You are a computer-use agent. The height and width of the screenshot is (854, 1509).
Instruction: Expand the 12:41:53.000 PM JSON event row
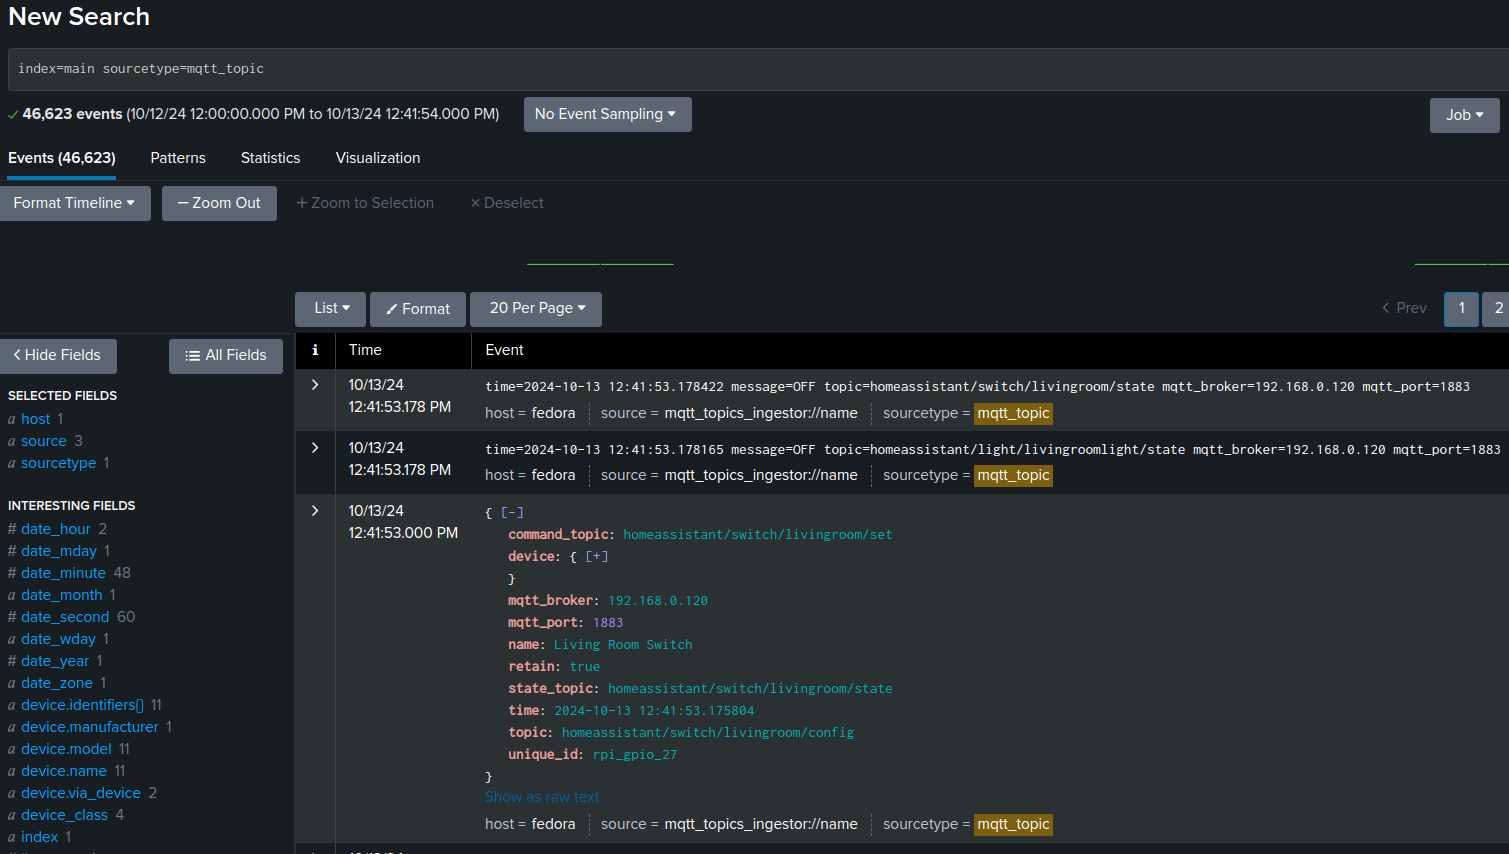[x=315, y=511]
